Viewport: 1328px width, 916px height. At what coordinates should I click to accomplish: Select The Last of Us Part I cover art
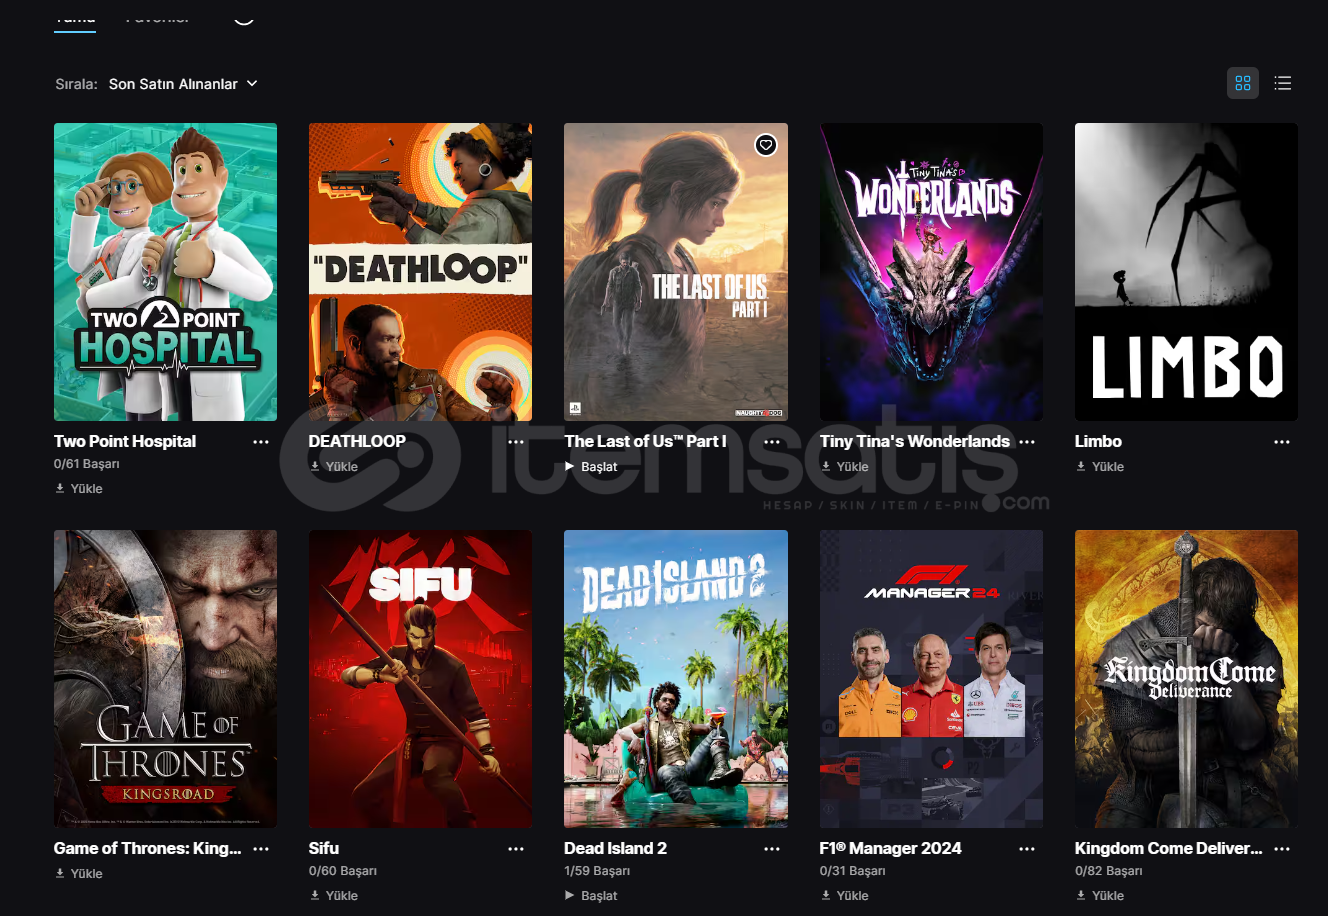(x=676, y=272)
